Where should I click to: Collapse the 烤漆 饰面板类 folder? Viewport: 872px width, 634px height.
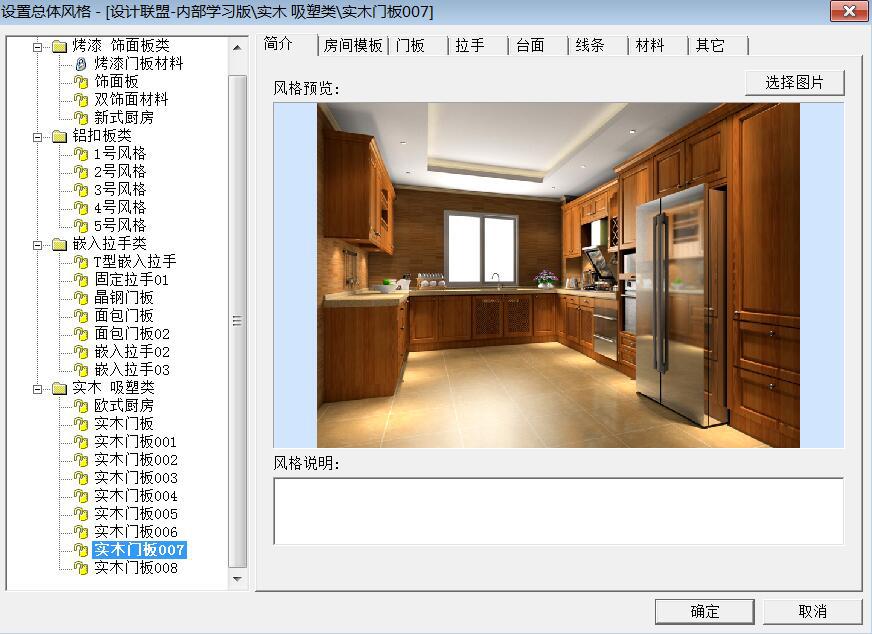pos(37,47)
